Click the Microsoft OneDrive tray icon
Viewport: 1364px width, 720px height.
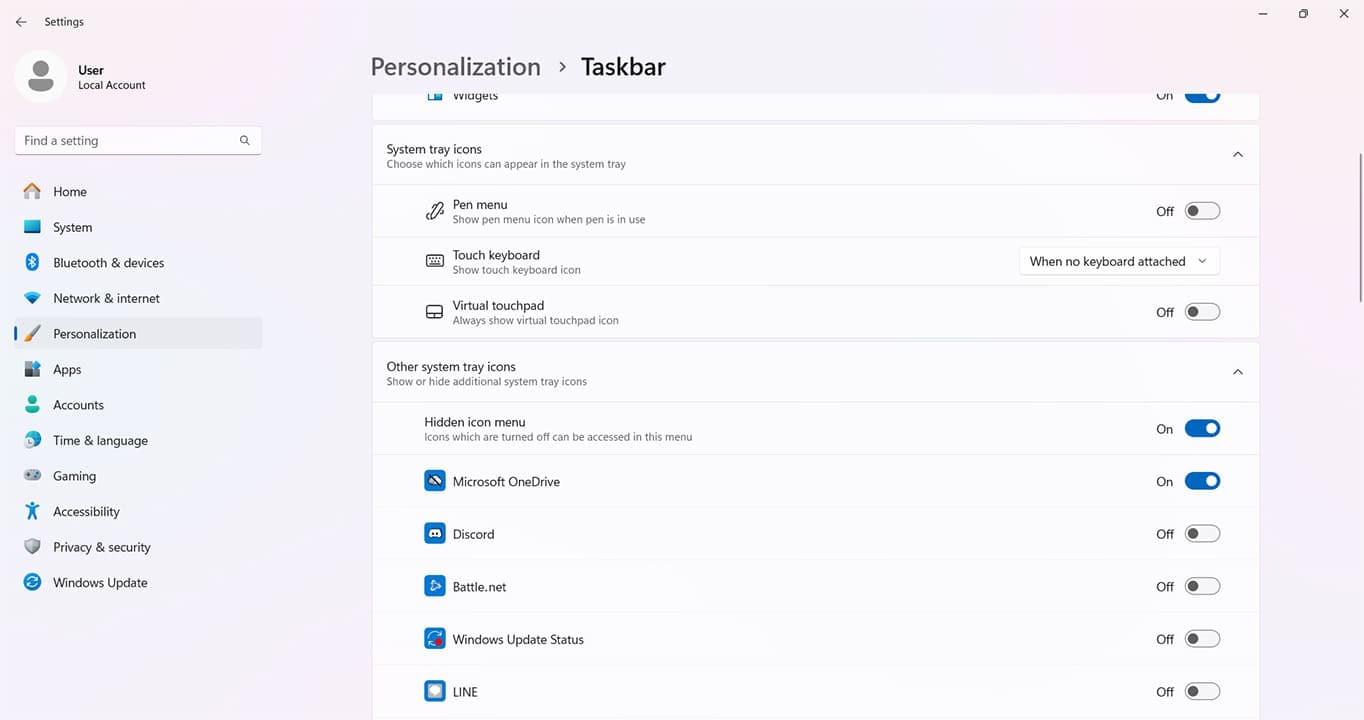(x=434, y=480)
